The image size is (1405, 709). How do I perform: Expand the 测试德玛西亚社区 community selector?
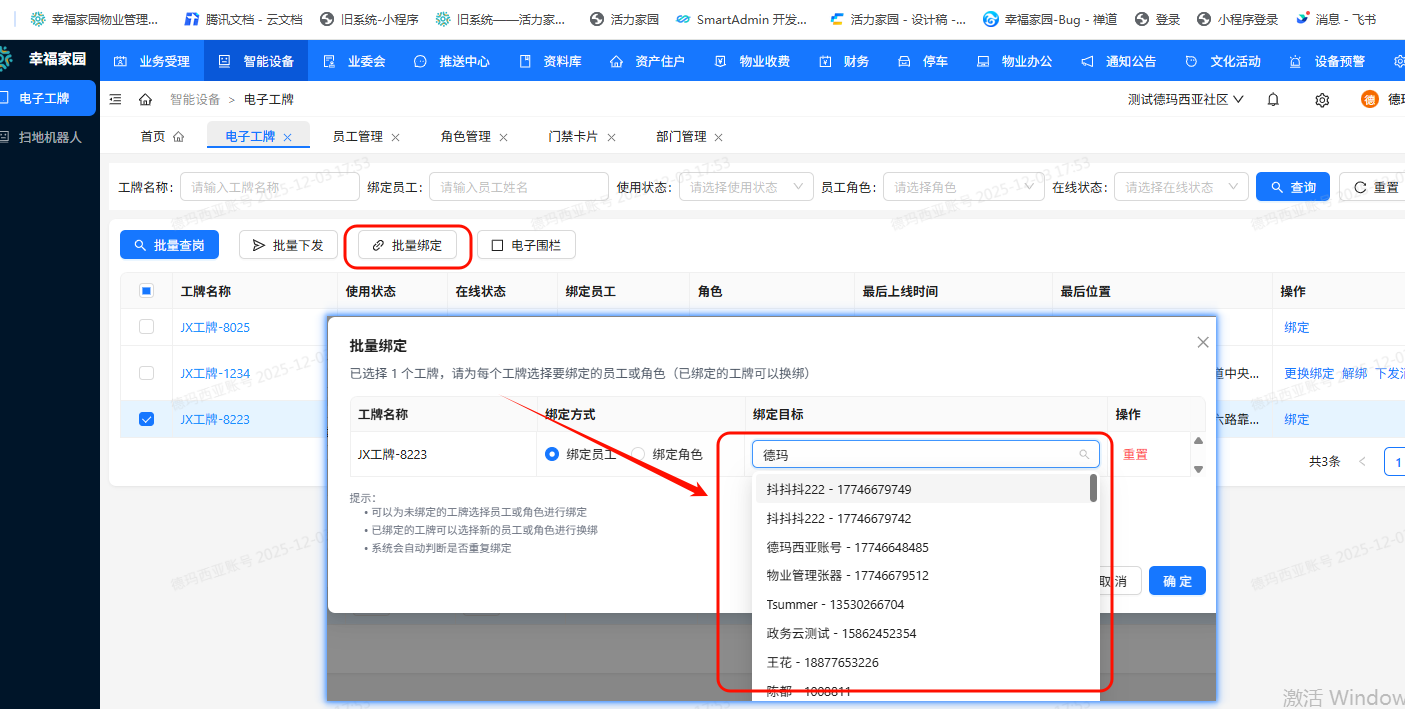click(1185, 100)
